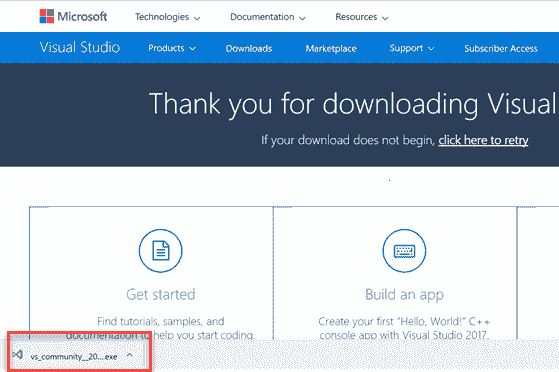This screenshot has width=559, height=372.
Task: Click the Visual Studio icon in download bar
Action: coord(17,355)
